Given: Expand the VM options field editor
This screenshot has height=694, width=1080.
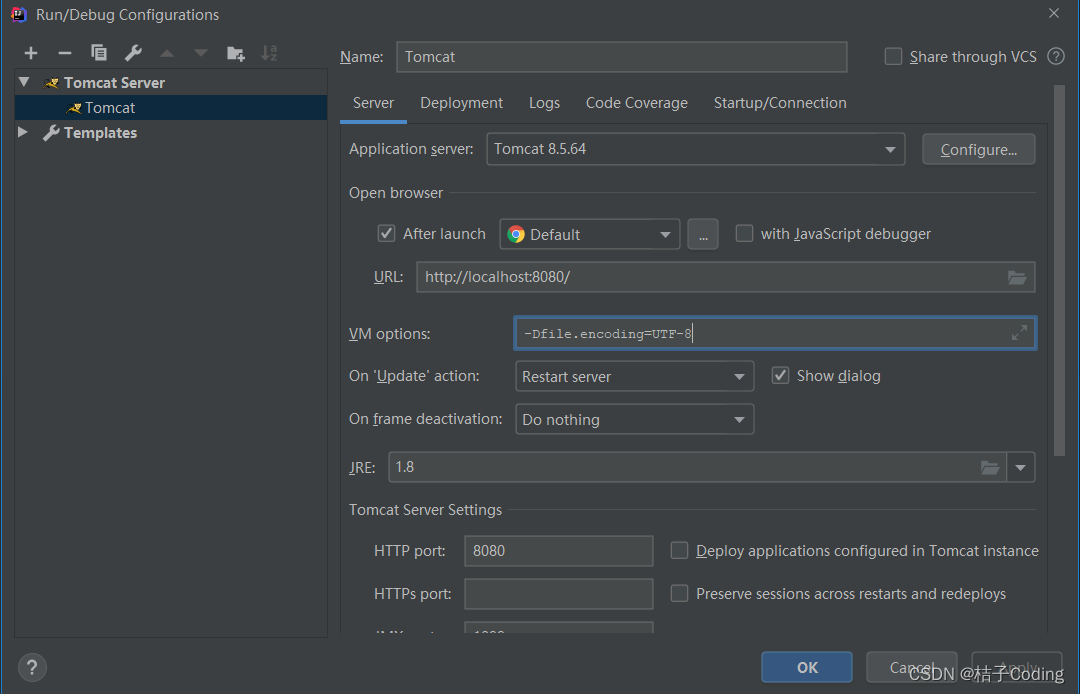Looking at the screenshot, I should [x=1019, y=333].
